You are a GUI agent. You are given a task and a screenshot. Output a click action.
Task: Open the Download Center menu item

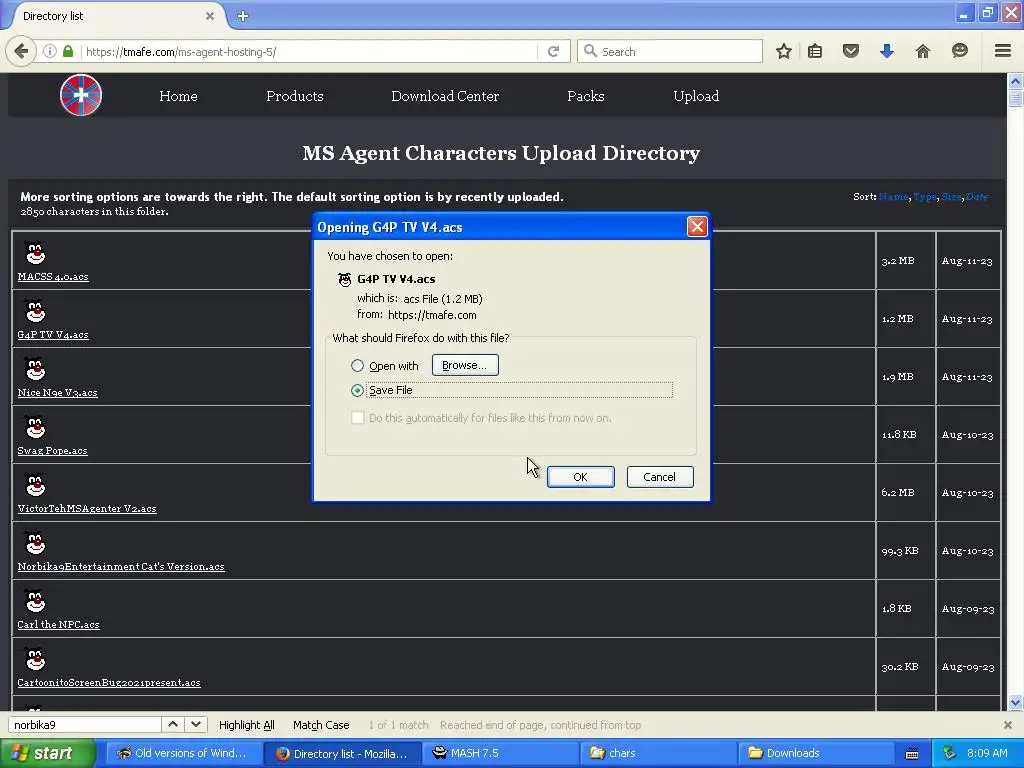coord(445,96)
